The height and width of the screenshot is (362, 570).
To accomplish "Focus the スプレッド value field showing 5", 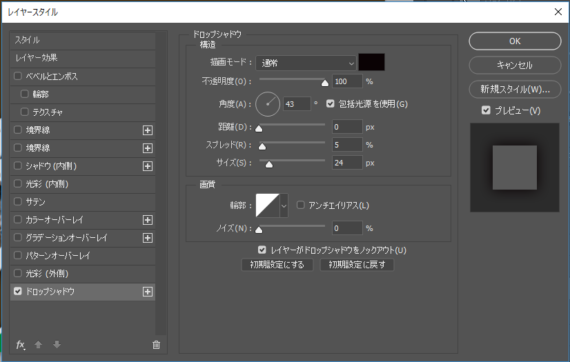I will point(347,145).
